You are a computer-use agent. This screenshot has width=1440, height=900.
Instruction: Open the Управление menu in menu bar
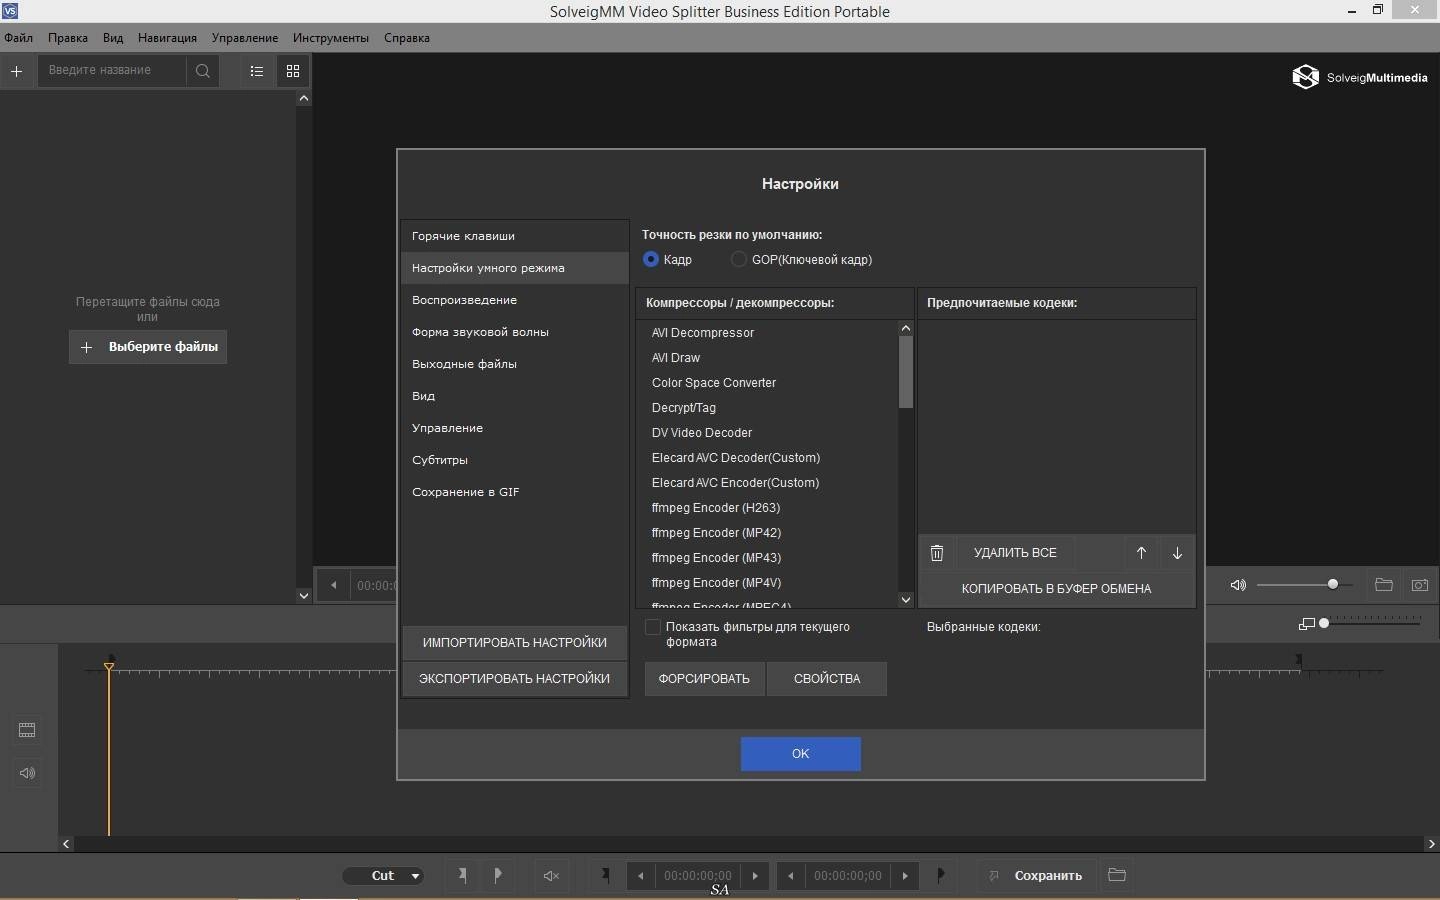[x=245, y=38]
